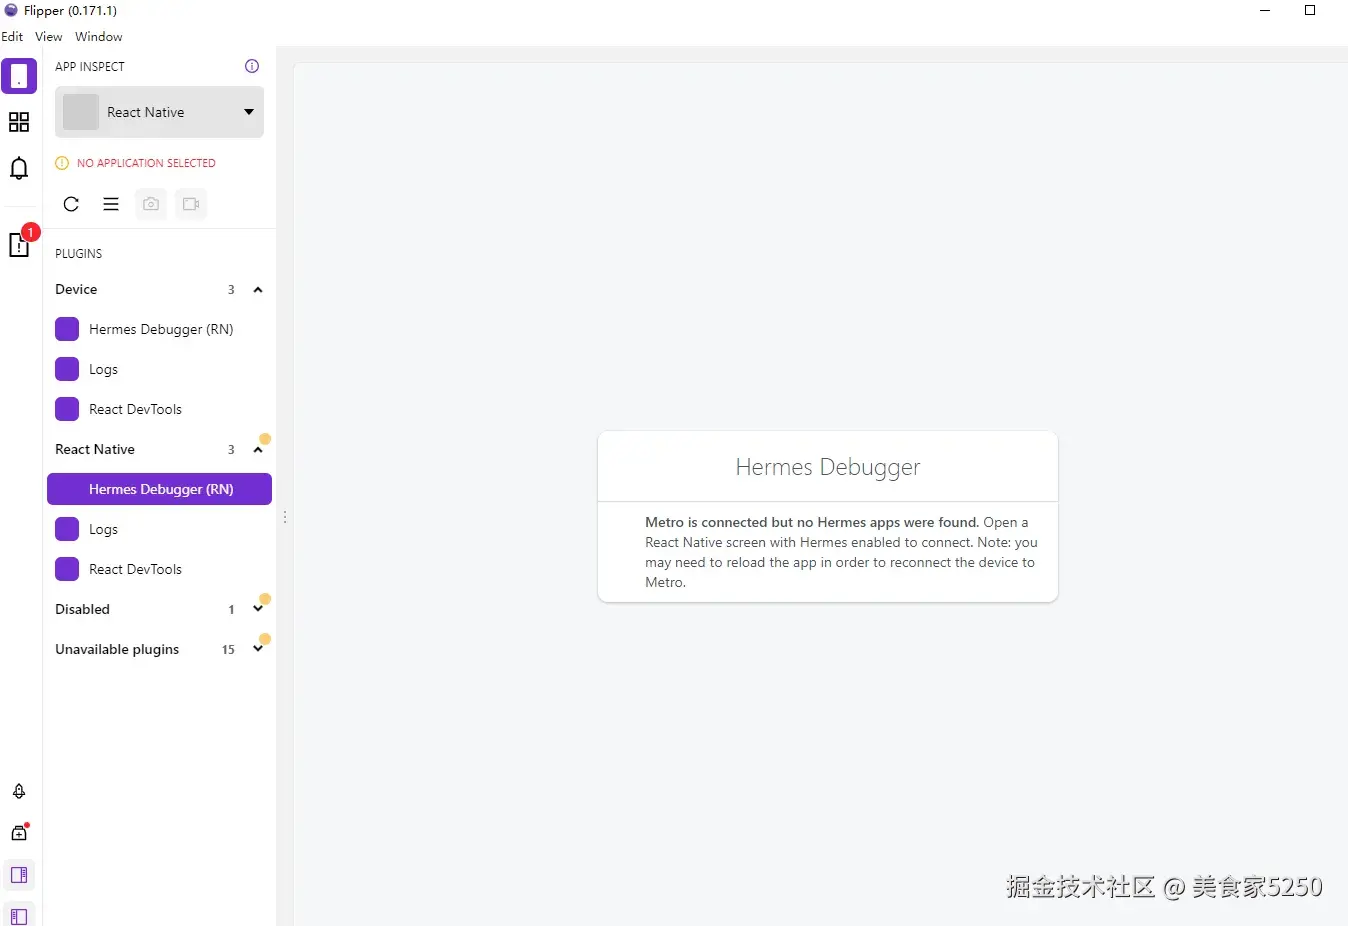Screen dimensions: 1348x926
Task: Open the Plugin Manager grid icon
Action: 19,122
